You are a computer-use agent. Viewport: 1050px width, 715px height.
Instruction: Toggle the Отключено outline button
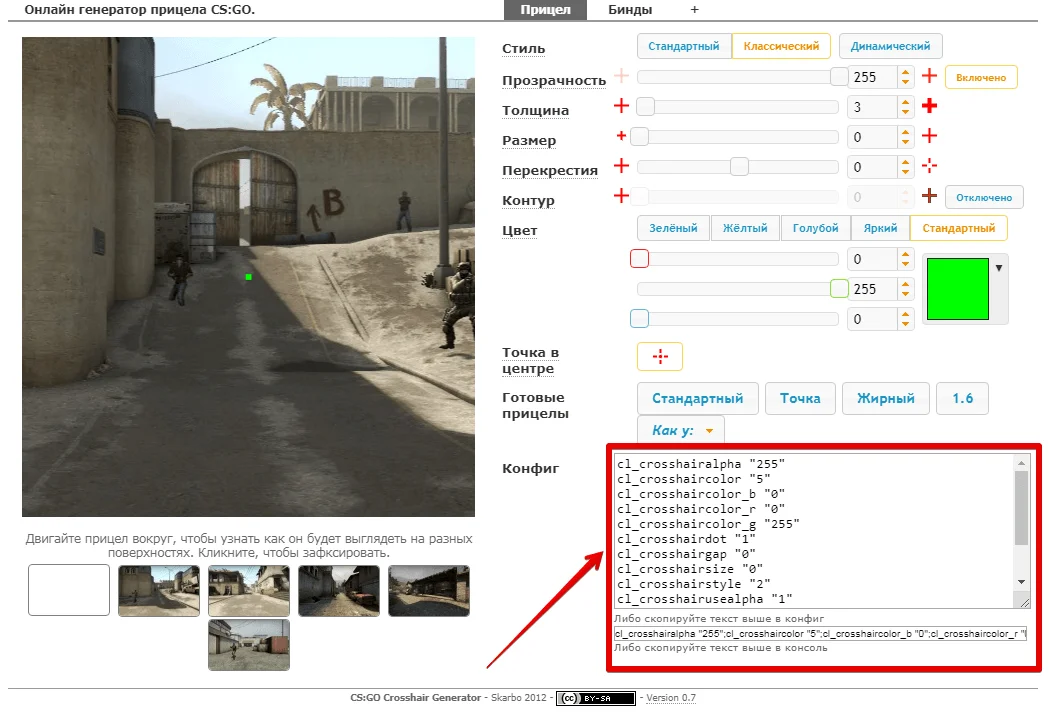point(984,197)
